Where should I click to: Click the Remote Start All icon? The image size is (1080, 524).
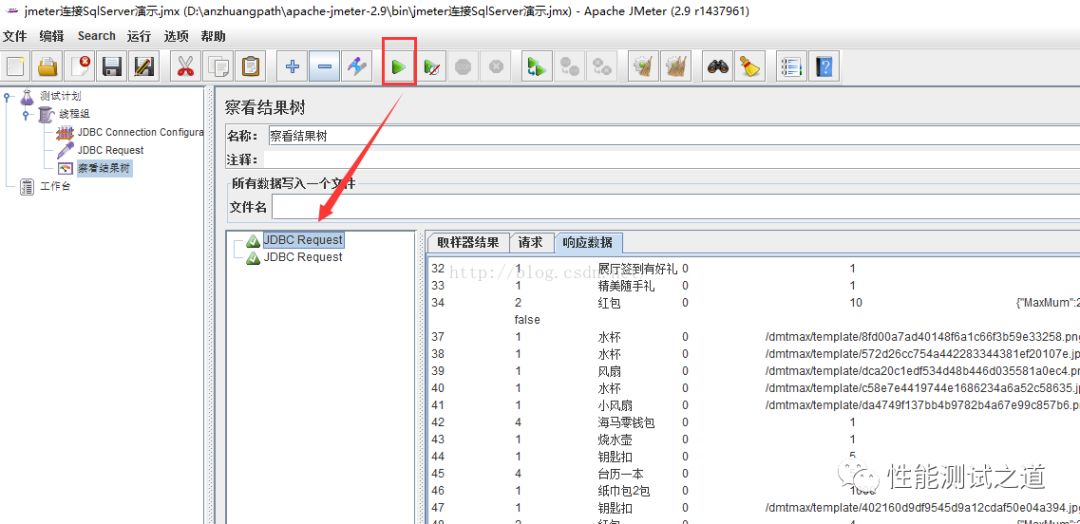[x=537, y=67]
